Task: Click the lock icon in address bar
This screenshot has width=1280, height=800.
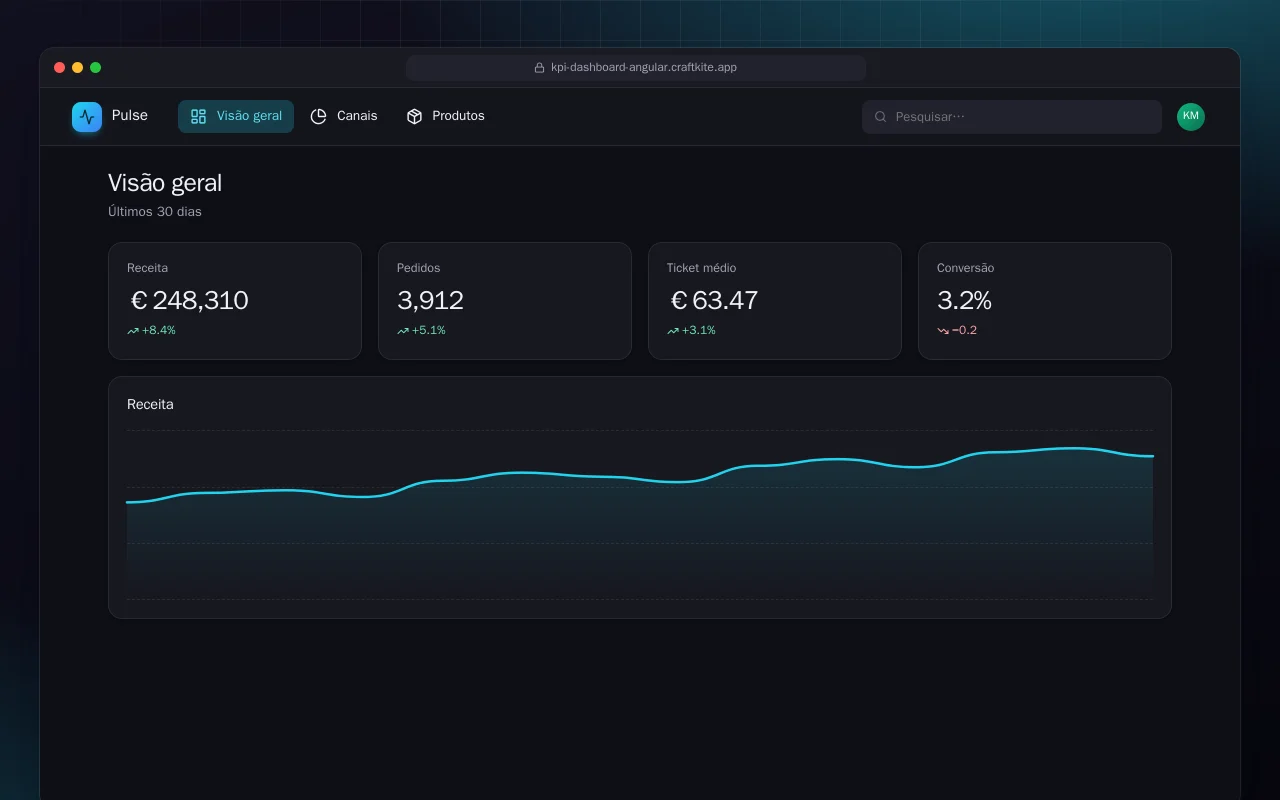Action: (540, 68)
